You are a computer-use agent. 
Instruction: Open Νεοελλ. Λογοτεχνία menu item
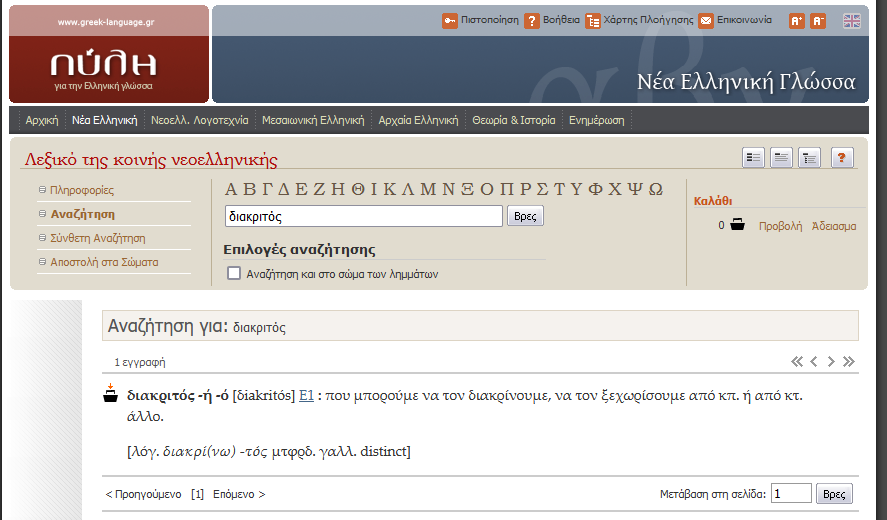click(x=200, y=121)
